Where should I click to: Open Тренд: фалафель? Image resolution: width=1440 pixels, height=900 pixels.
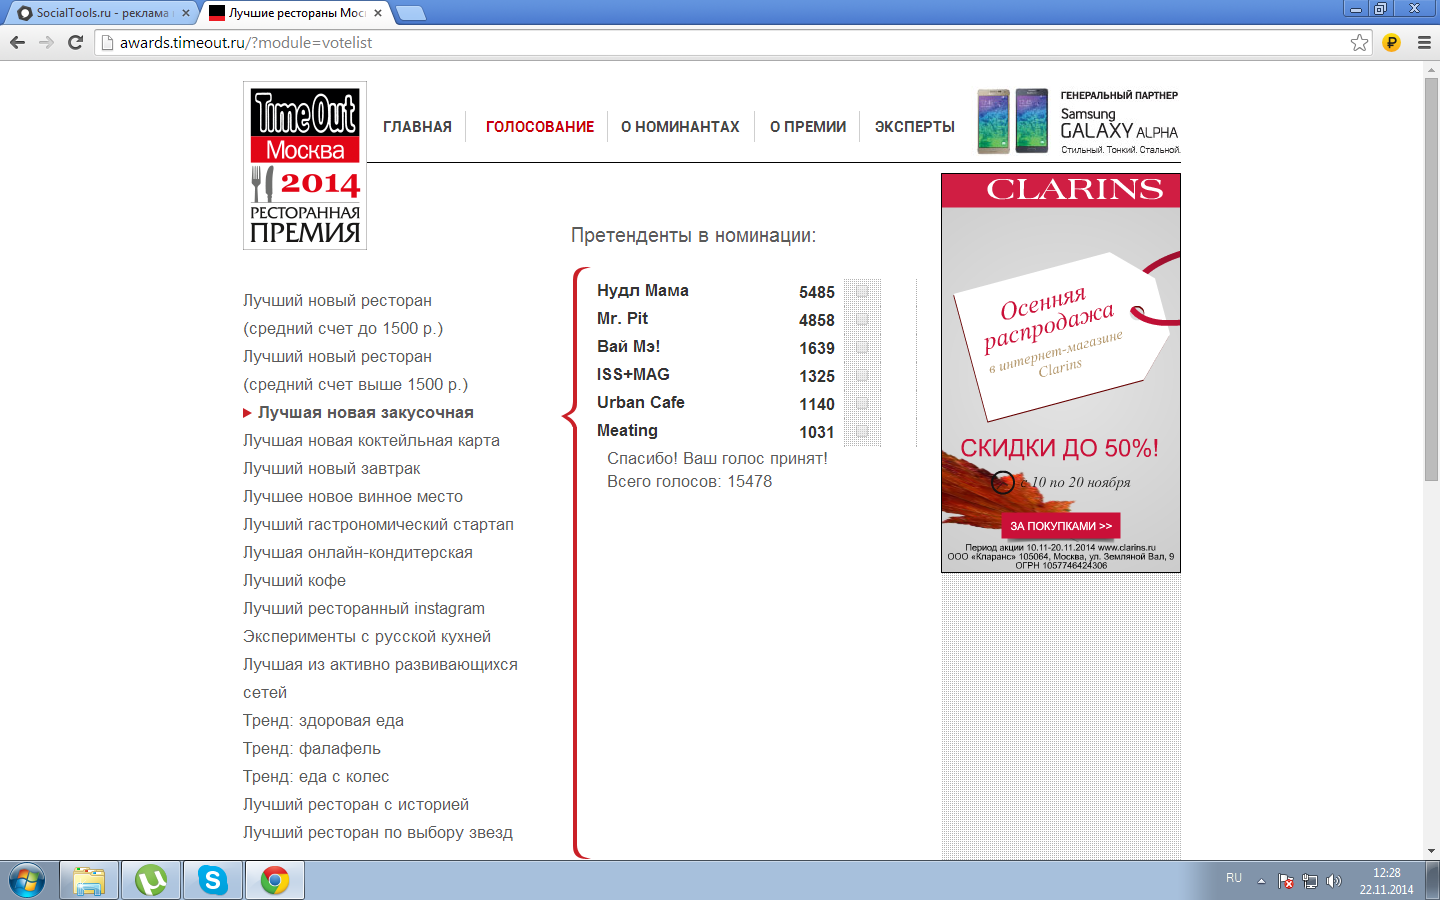coord(312,748)
